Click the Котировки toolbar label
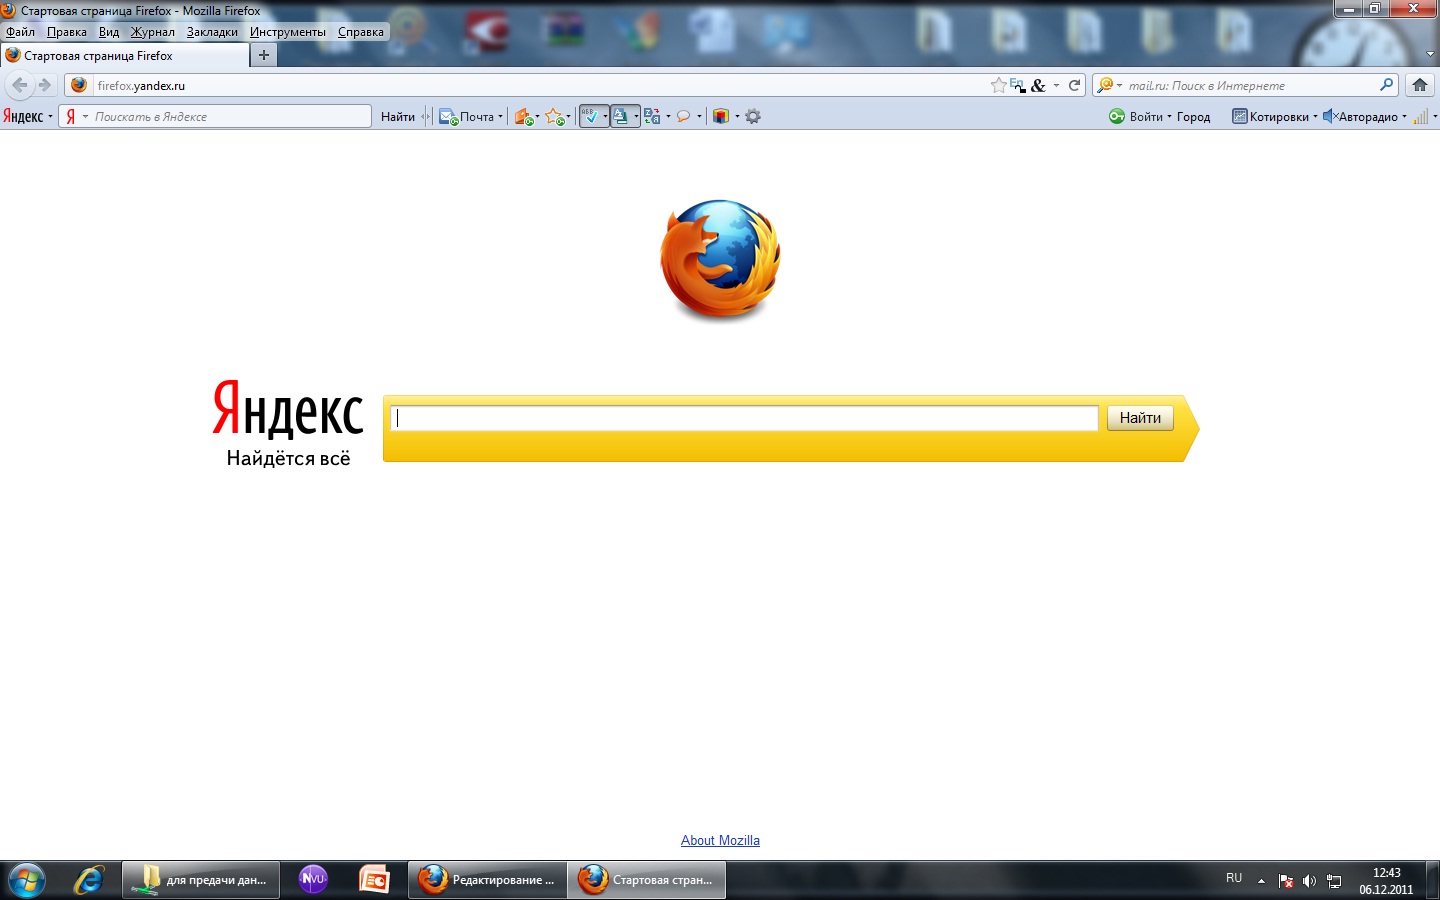Screen dimensions: 1440x900 tap(1279, 117)
